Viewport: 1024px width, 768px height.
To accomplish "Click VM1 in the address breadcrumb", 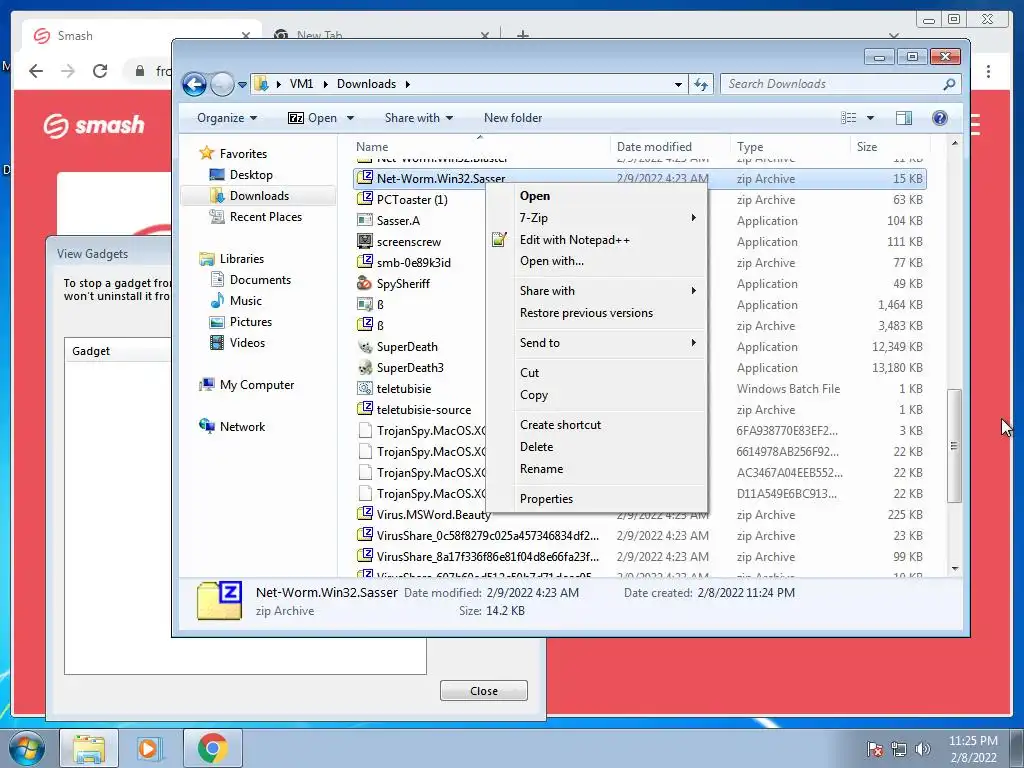I will (302, 84).
